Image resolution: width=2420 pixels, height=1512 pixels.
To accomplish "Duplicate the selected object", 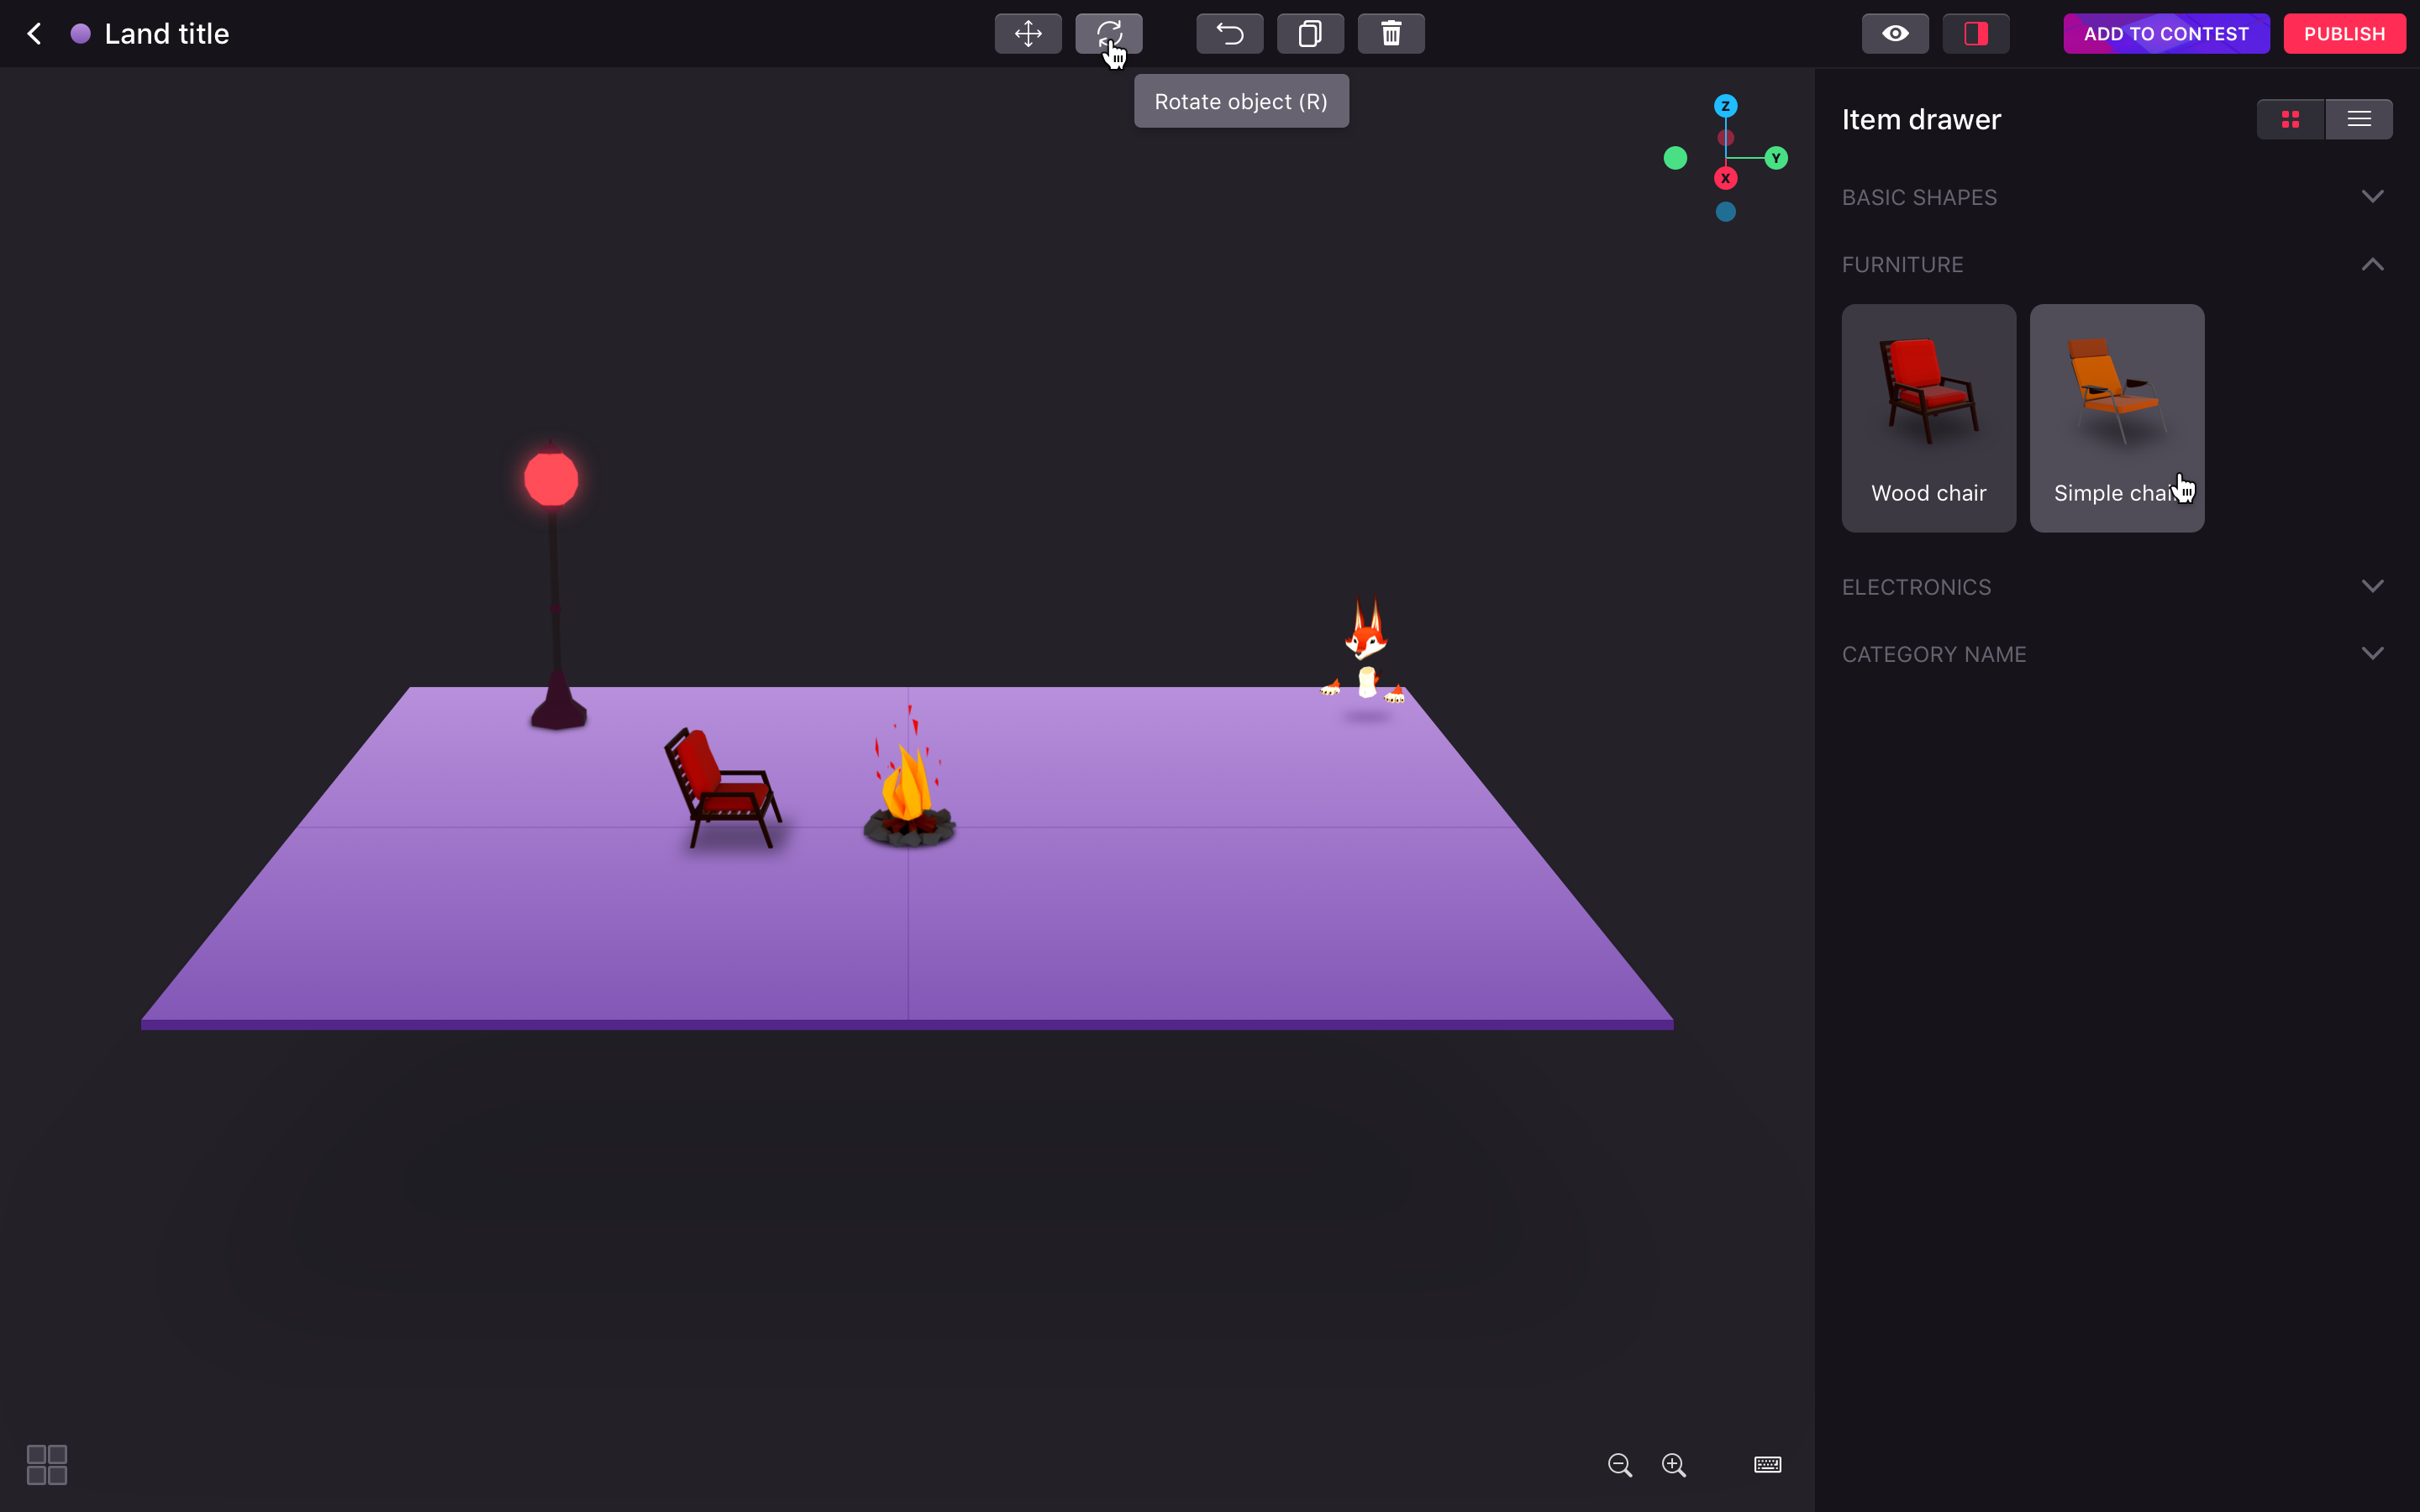I will (1310, 33).
